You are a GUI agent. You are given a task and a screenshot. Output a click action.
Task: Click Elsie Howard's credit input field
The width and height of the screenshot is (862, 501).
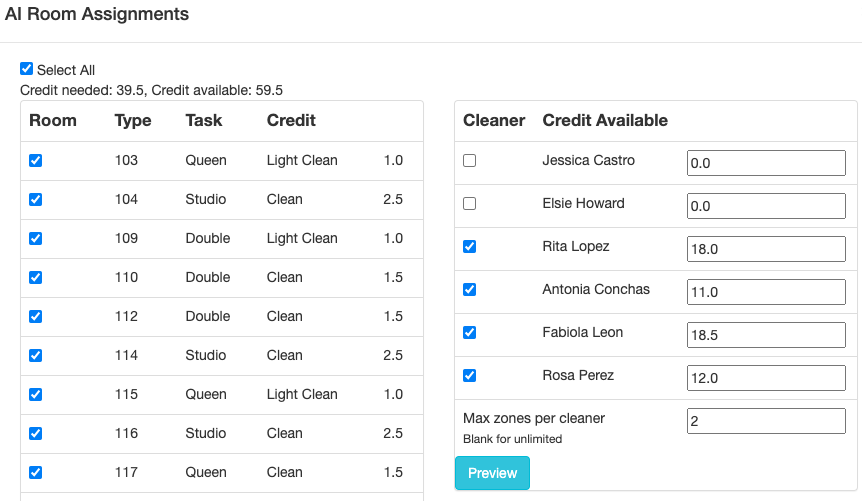point(766,206)
